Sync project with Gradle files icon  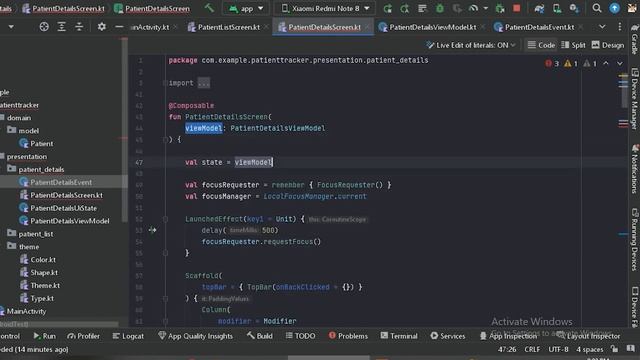click(539, 8)
